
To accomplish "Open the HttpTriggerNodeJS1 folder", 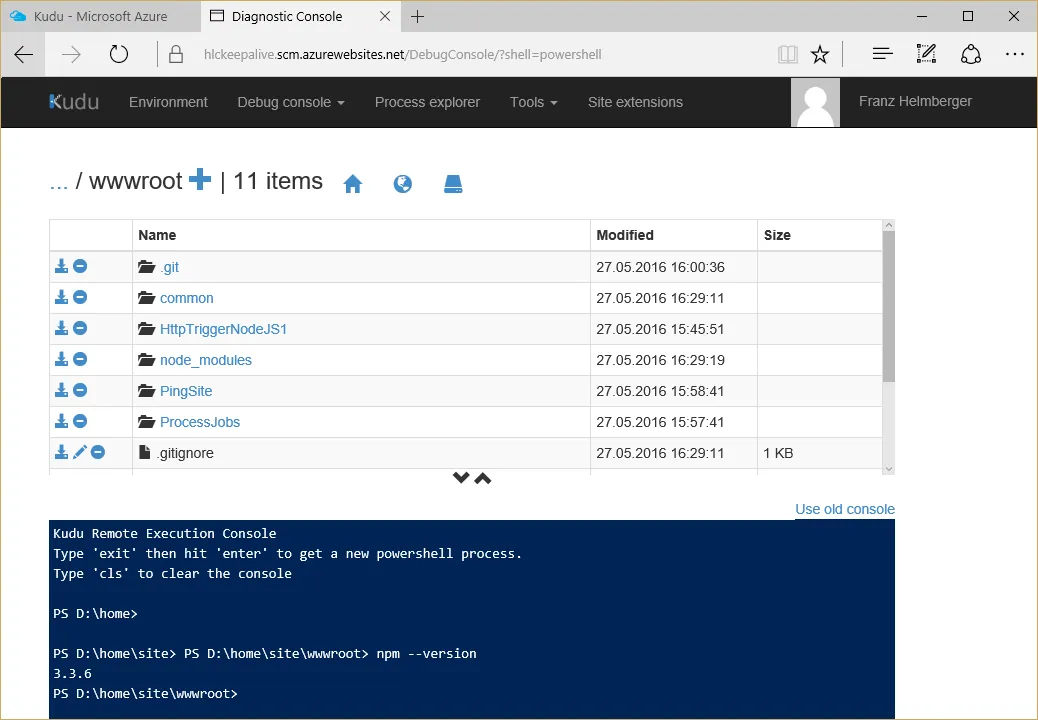I will 223,328.
